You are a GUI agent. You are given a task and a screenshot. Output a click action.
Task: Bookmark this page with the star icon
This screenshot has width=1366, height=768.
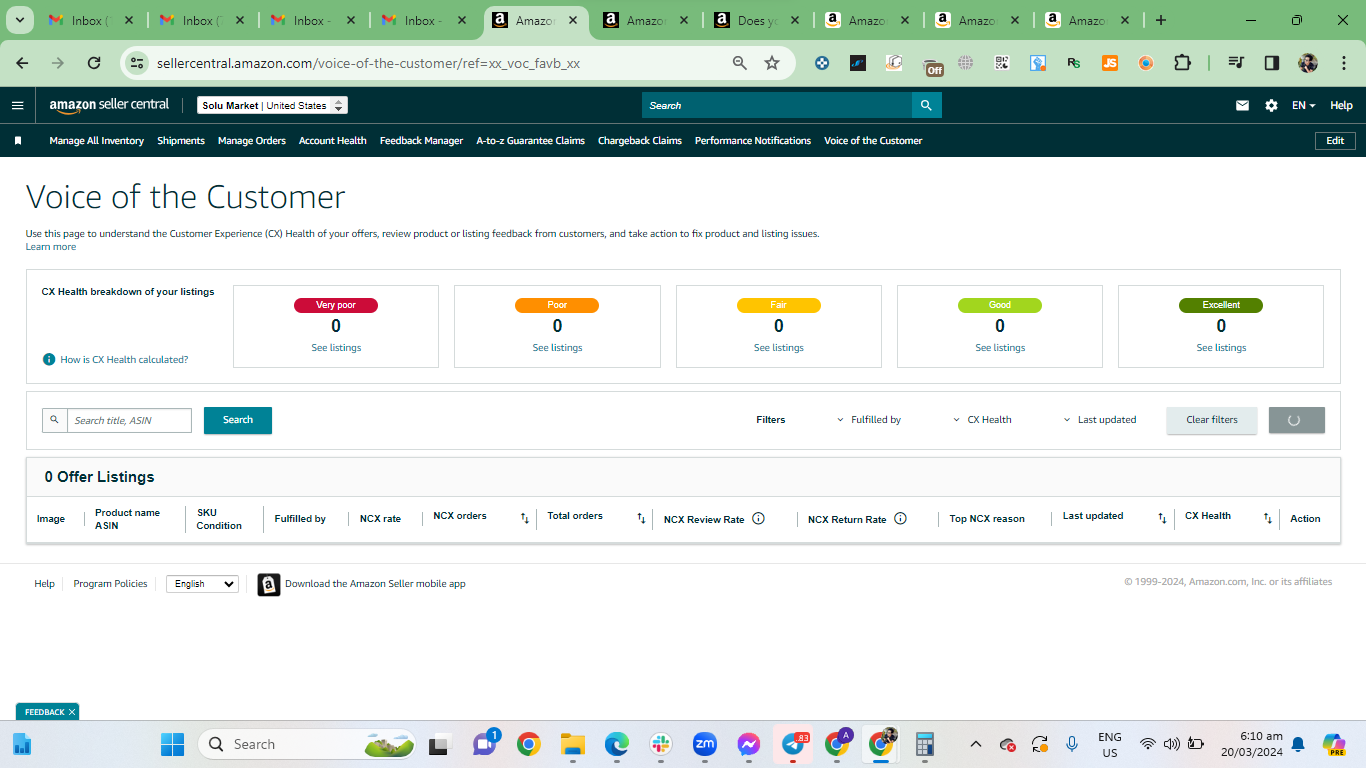coord(772,63)
